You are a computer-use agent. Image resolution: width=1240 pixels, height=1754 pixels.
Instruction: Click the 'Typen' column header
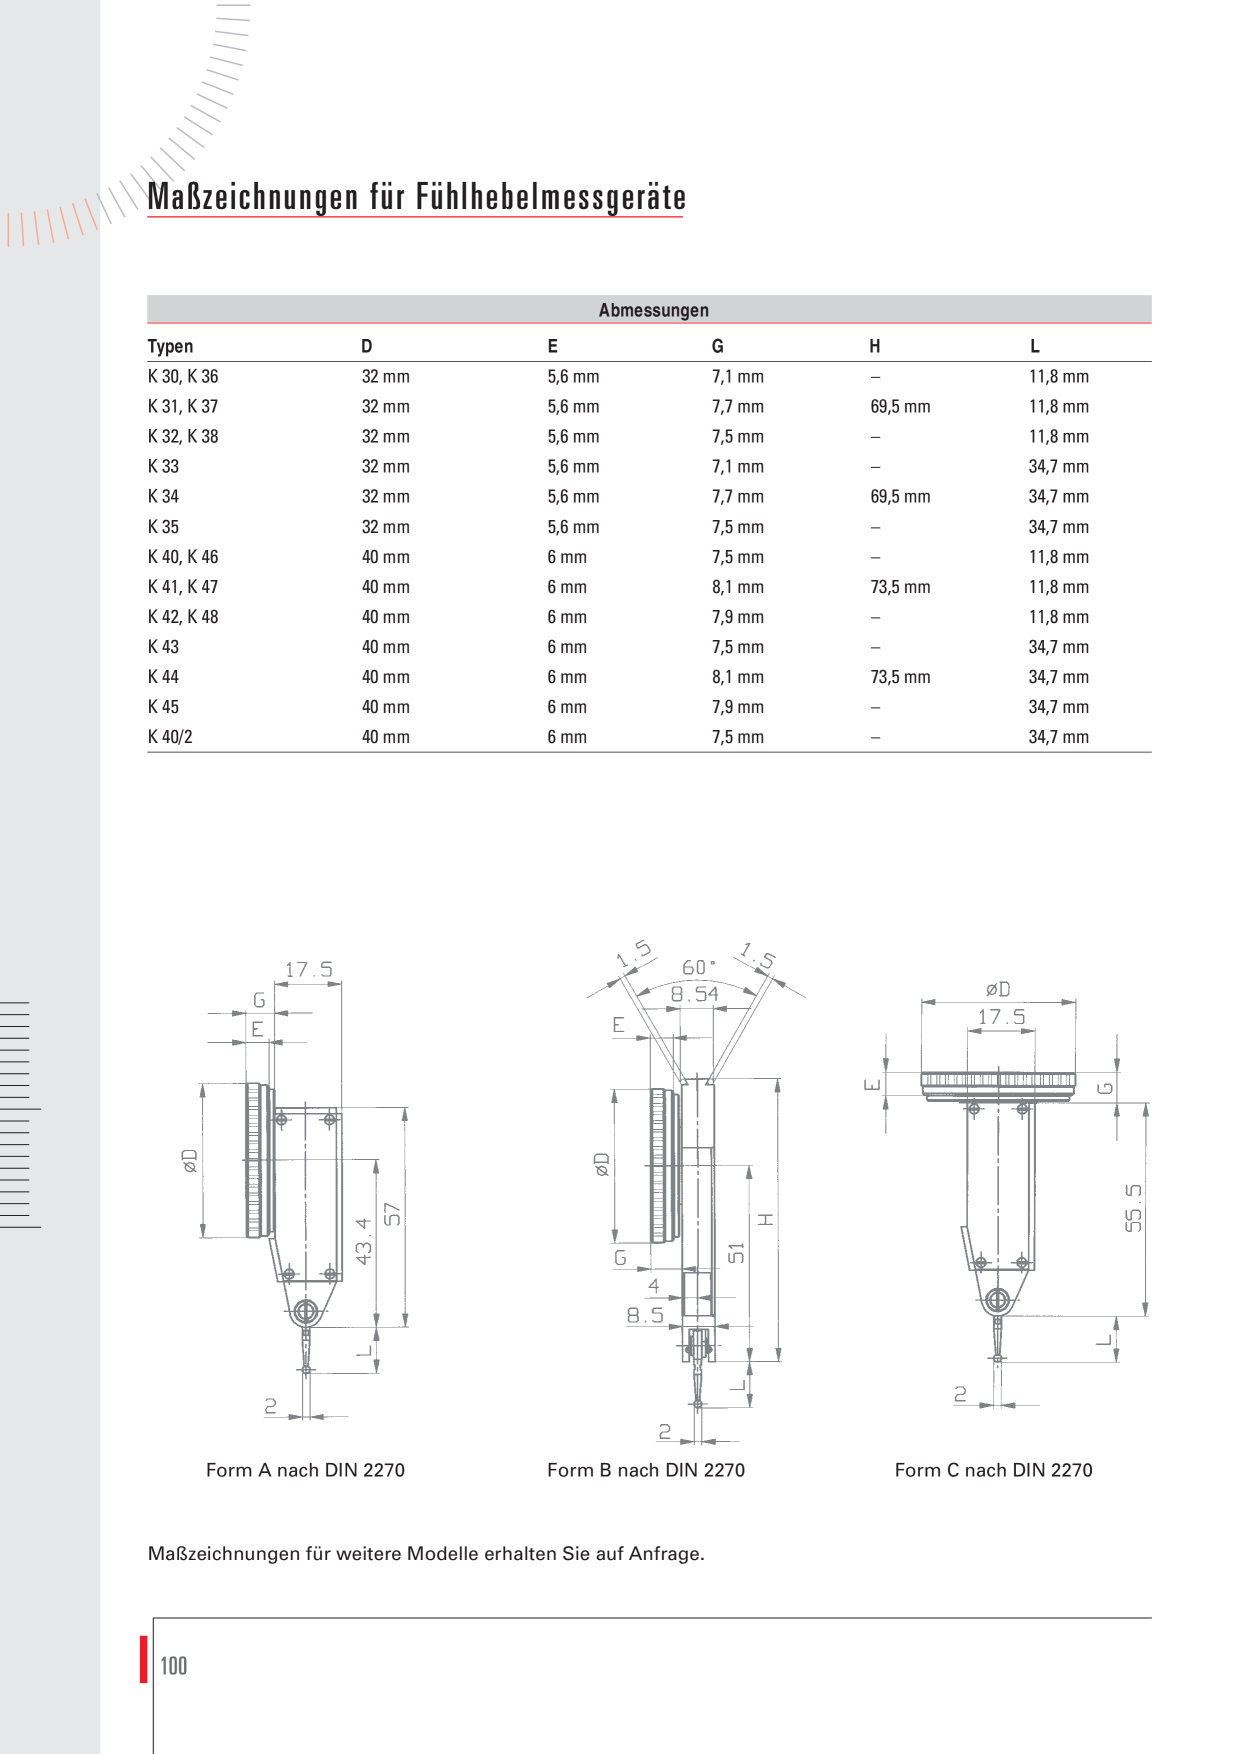pyautogui.click(x=170, y=346)
